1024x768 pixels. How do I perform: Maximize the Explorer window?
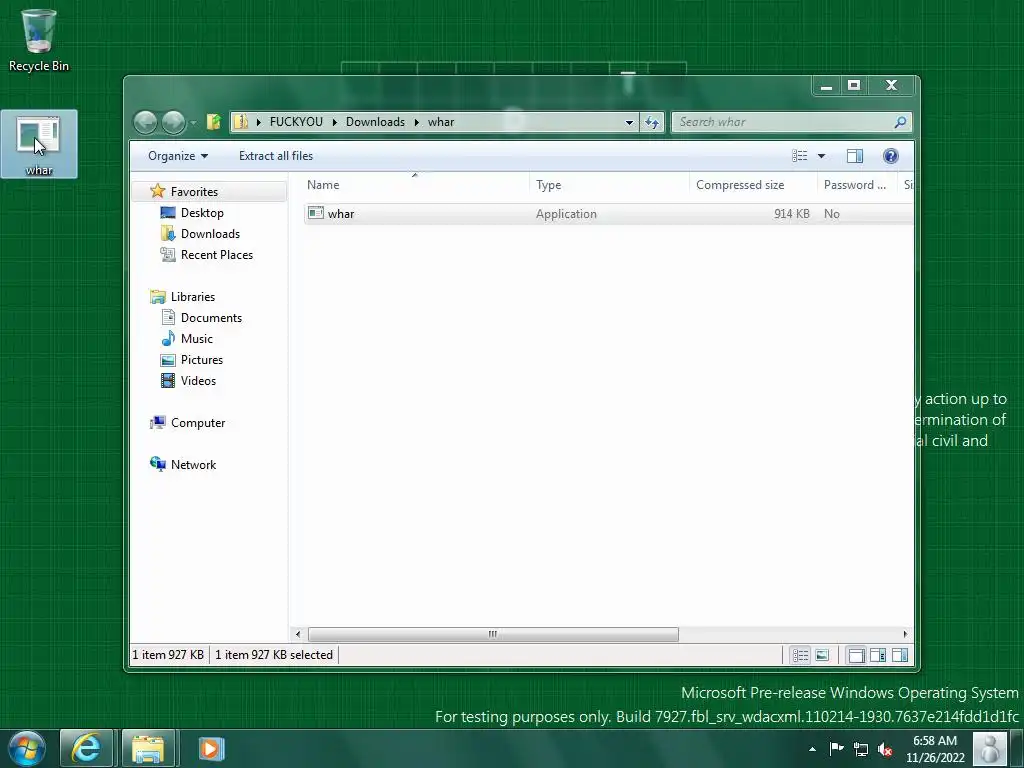pos(854,86)
